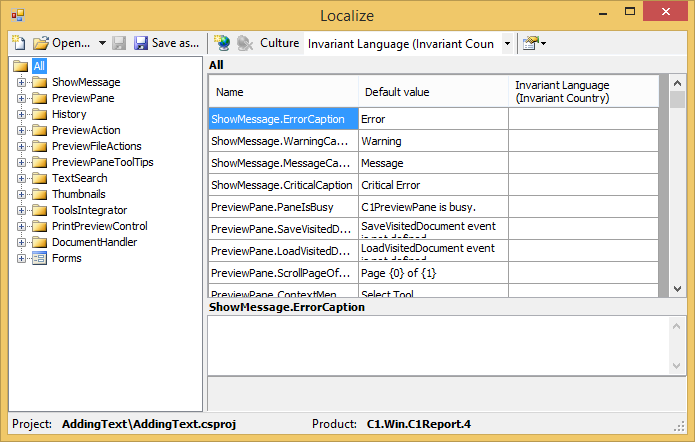Click the description text box below grid
This screenshot has height=442, width=695.
point(446,346)
